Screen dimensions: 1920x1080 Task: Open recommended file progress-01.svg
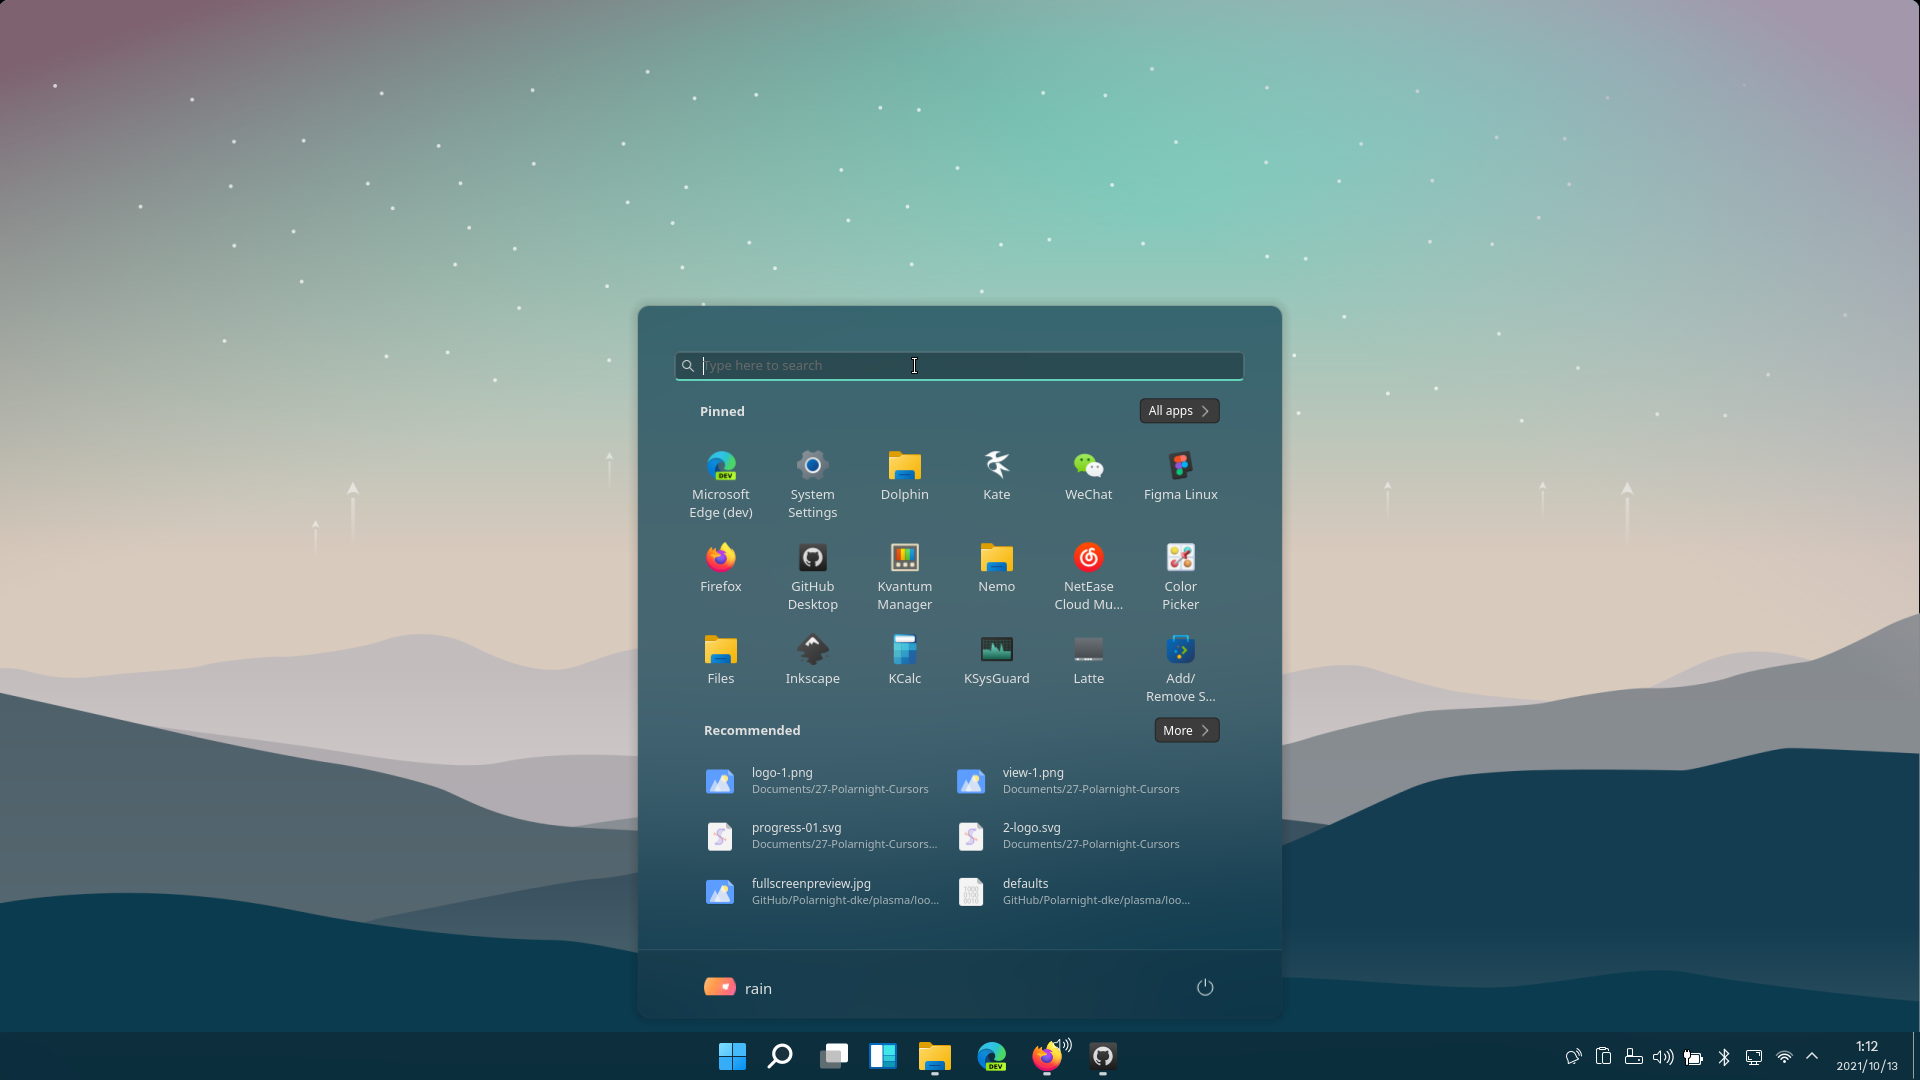tap(820, 835)
